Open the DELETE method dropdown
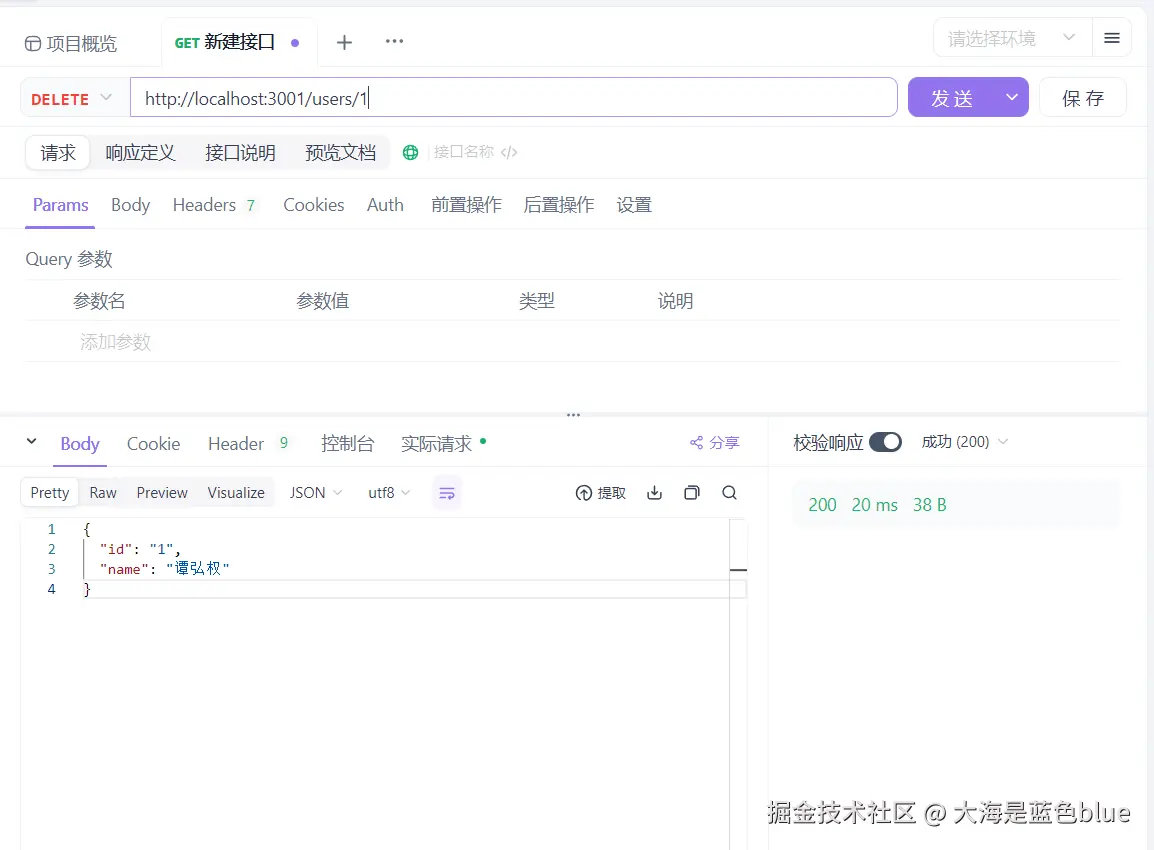Image resolution: width=1154 pixels, height=850 pixels. (x=71, y=98)
